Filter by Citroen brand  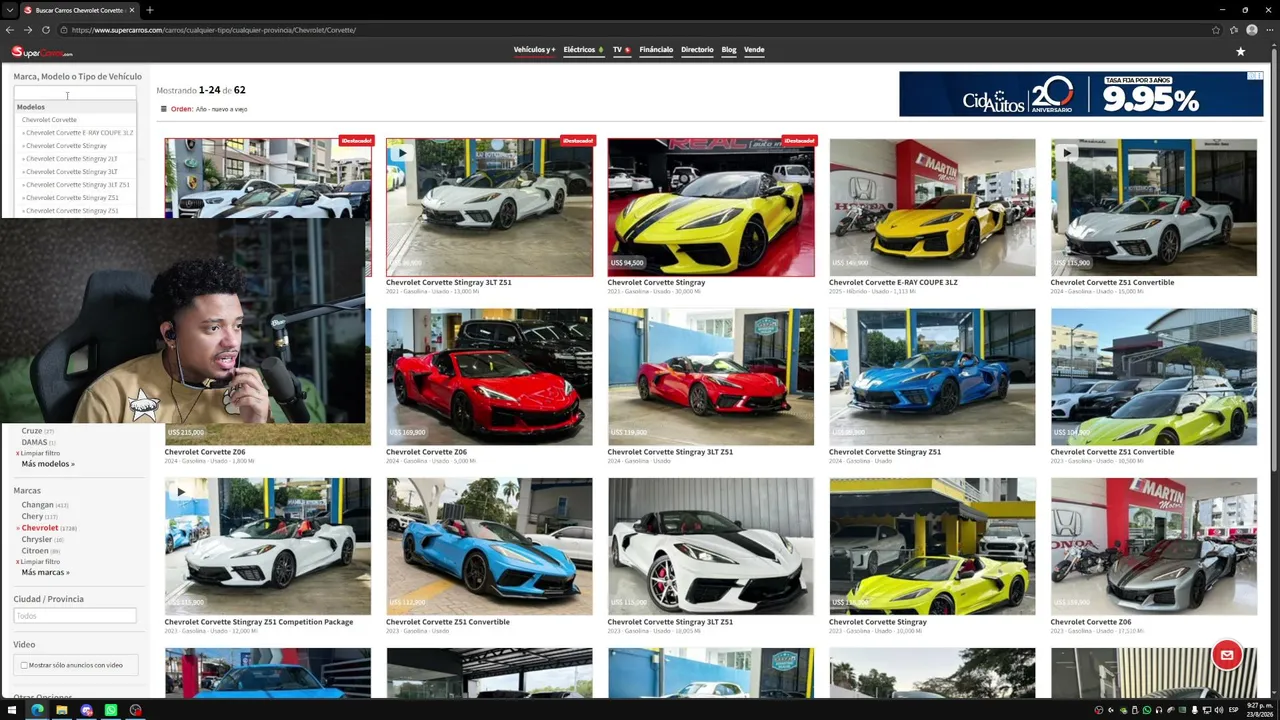[x=35, y=551]
